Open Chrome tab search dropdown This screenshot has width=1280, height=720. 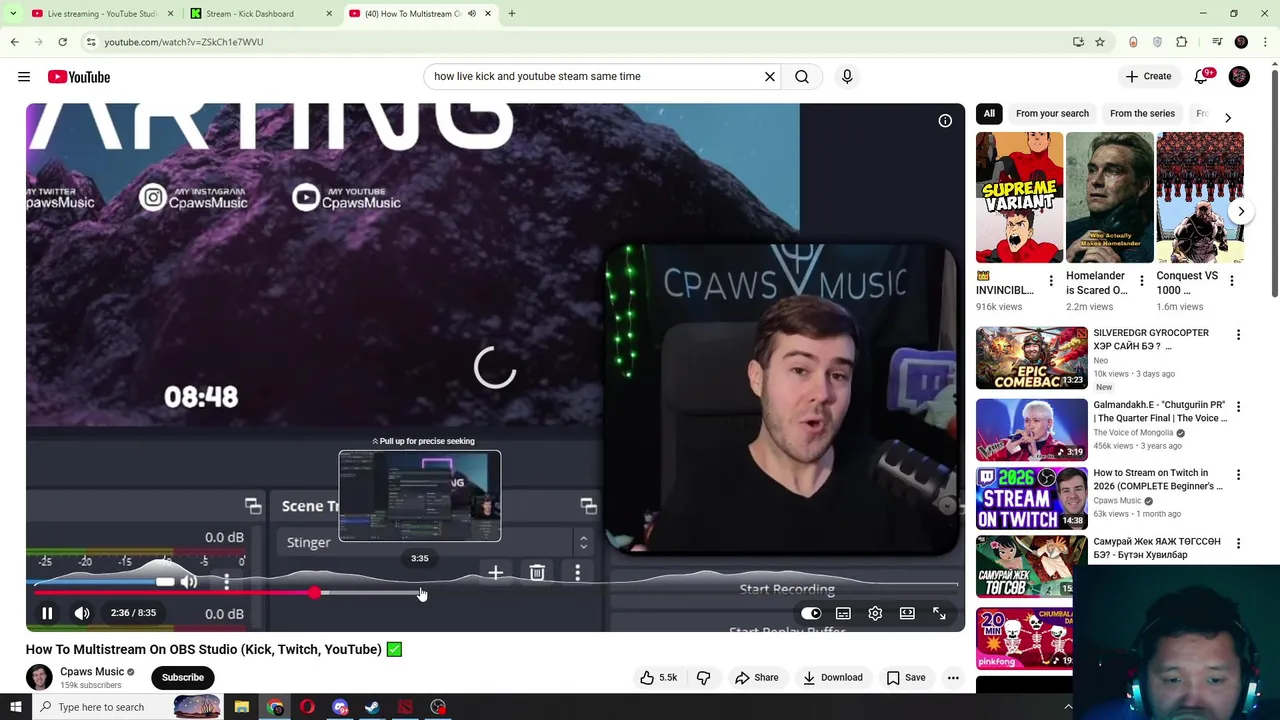pos(12,14)
